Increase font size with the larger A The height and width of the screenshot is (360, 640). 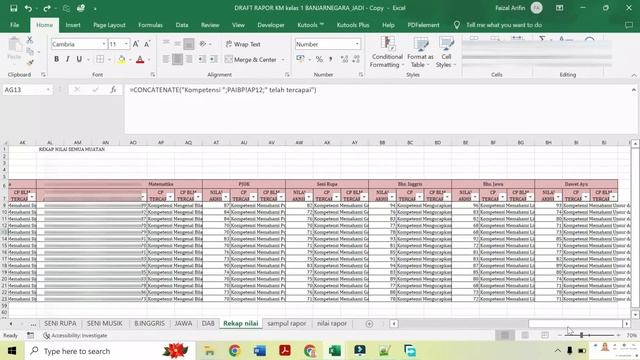tap(136, 44)
